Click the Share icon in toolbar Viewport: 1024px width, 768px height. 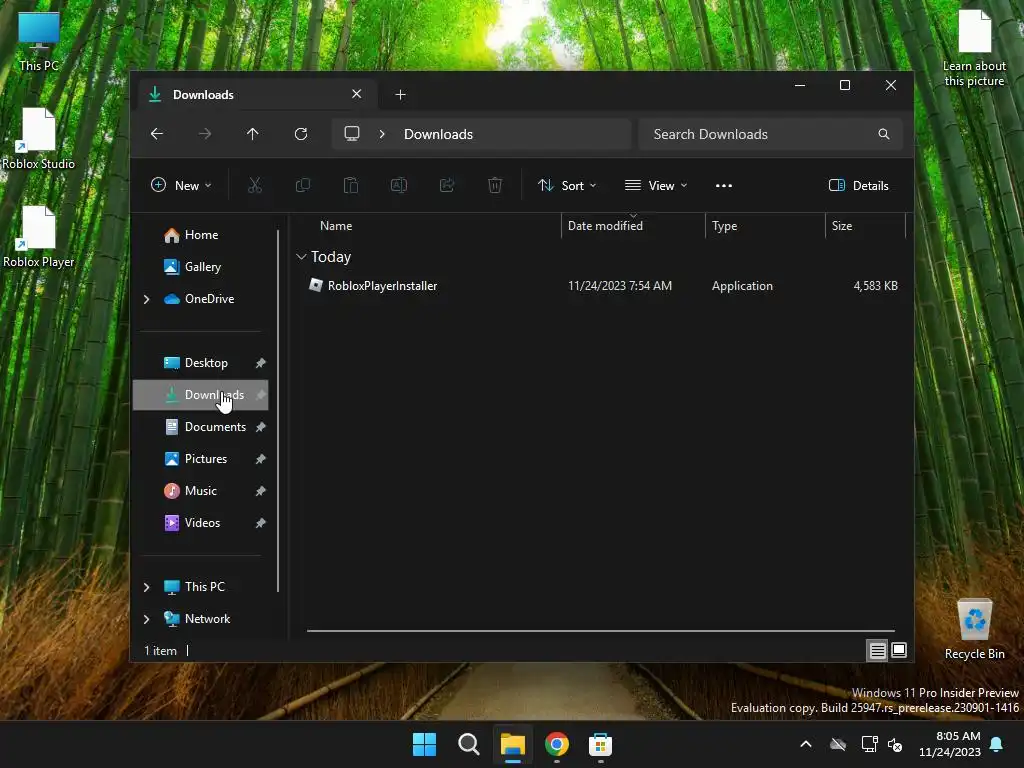(447, 185)
